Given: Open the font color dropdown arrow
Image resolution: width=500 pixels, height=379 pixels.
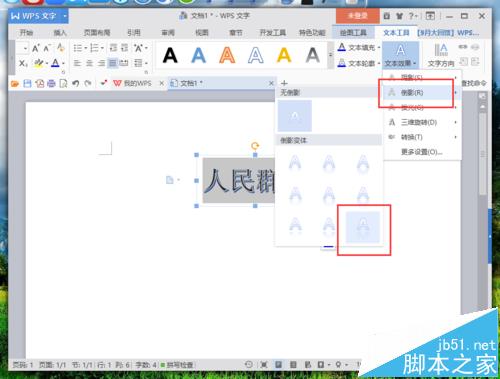Looking at the screenshot, I should [63, 63].
